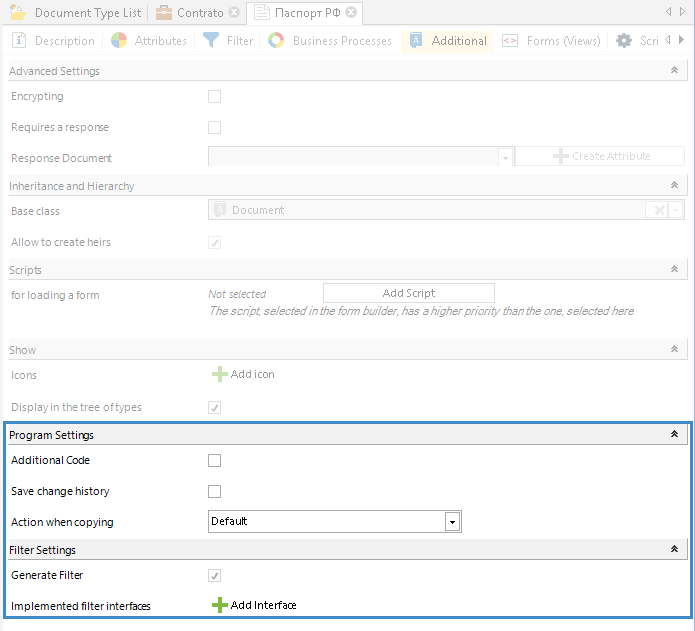Clear the Base class Document value
Screen dimensions: 695x631
coord(657,210)
